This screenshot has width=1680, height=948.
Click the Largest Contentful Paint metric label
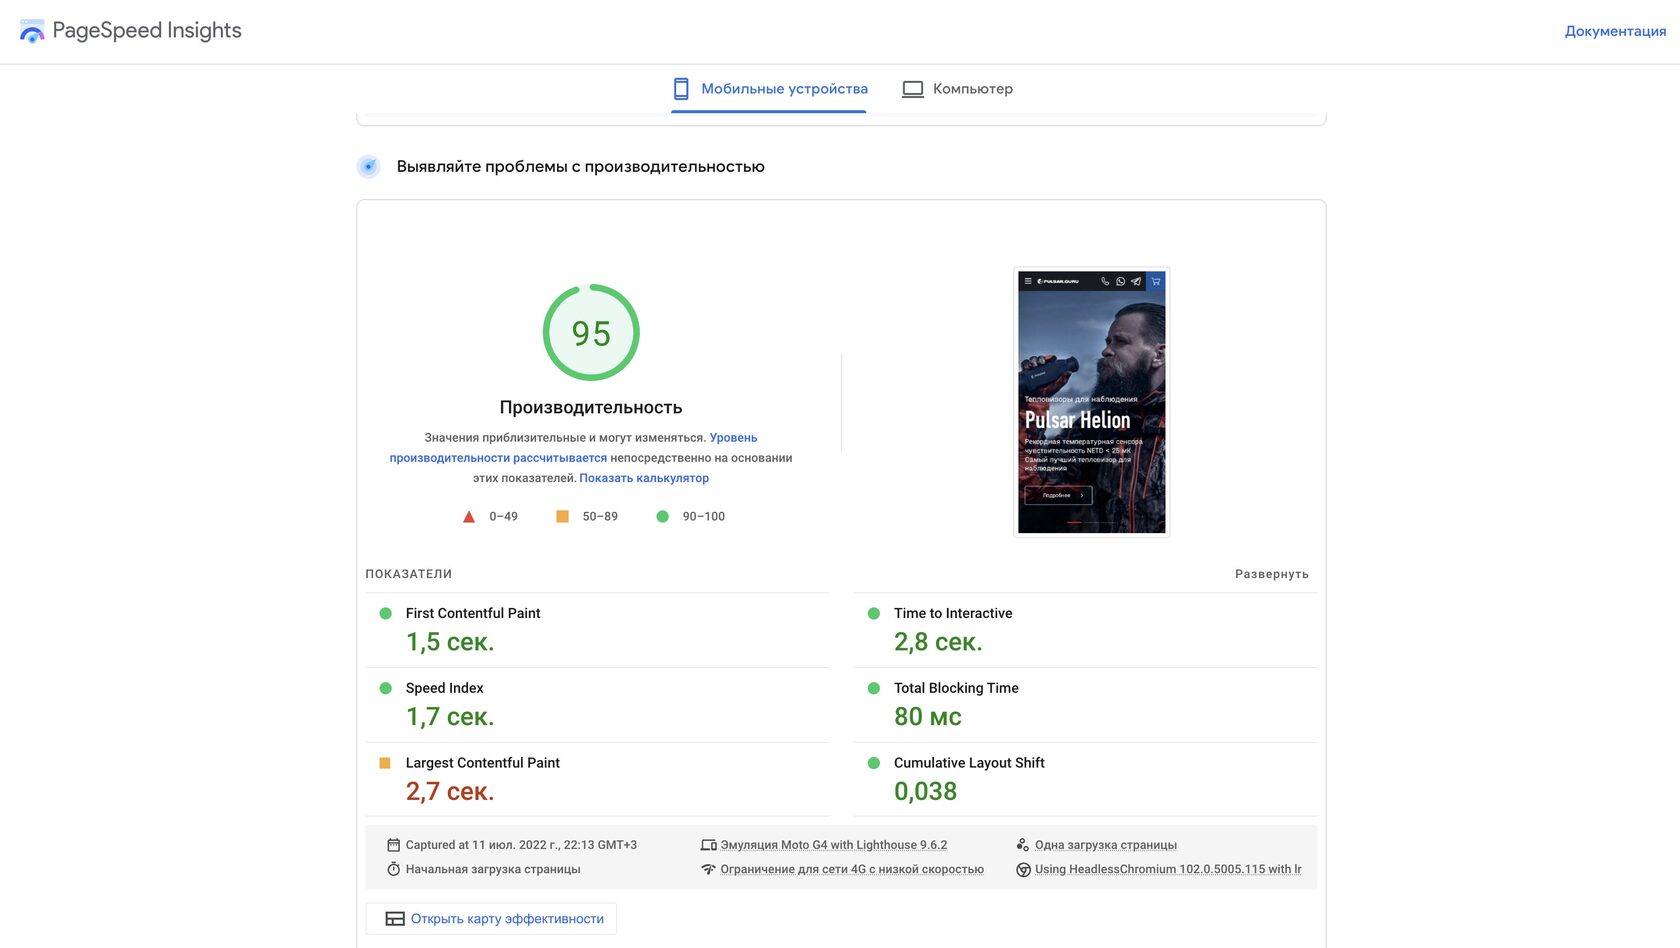[x=482, y=763]
